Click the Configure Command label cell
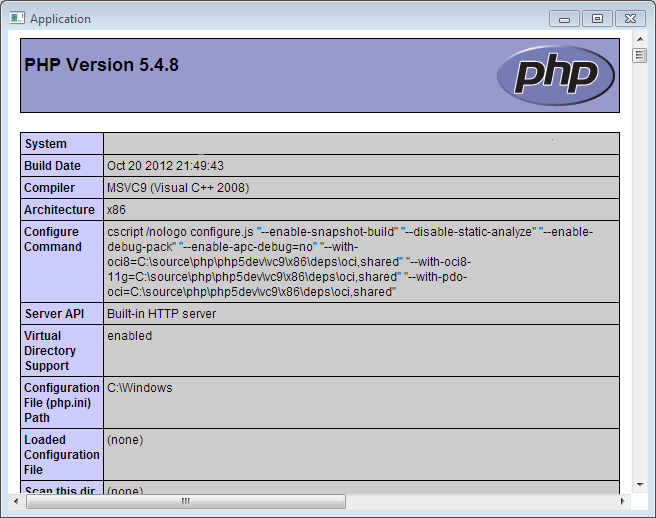Image resolution: width=656 pixels, height=518 pixels. pyautogui.click(x=61, y=240)
